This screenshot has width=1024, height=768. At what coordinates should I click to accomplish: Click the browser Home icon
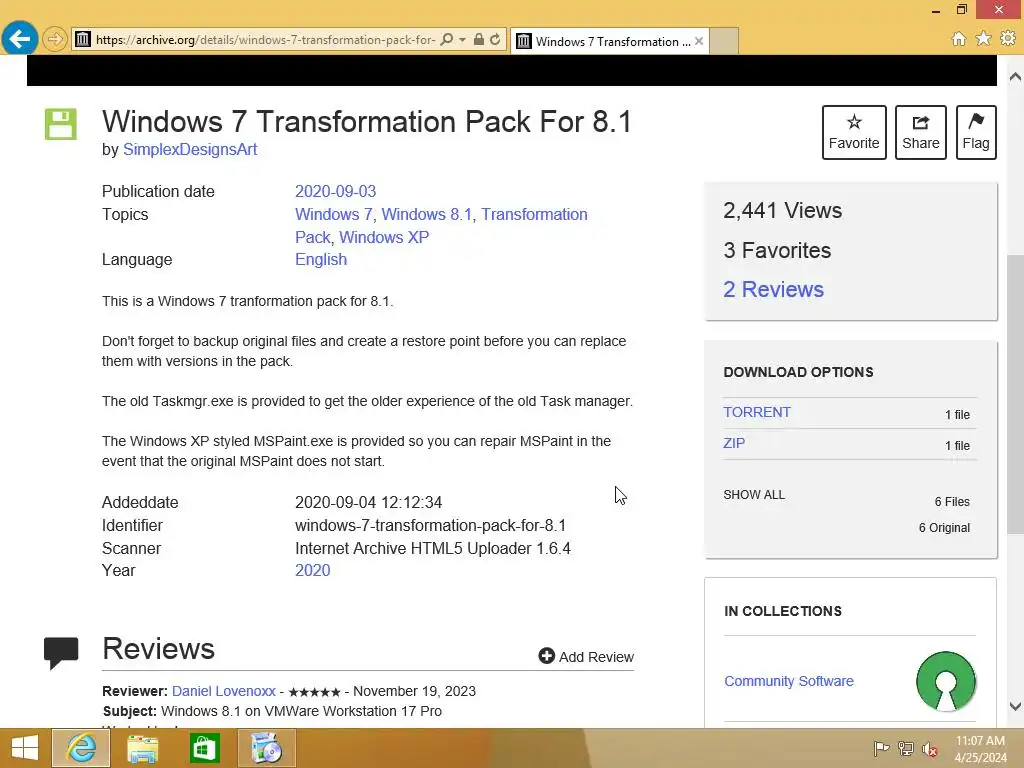coord(959,39)
